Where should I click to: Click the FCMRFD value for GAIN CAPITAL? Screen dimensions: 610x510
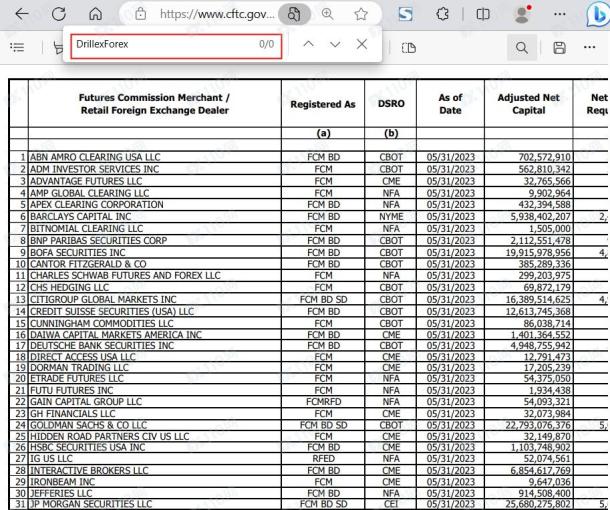pyautogui.click(x=323, y=401)
